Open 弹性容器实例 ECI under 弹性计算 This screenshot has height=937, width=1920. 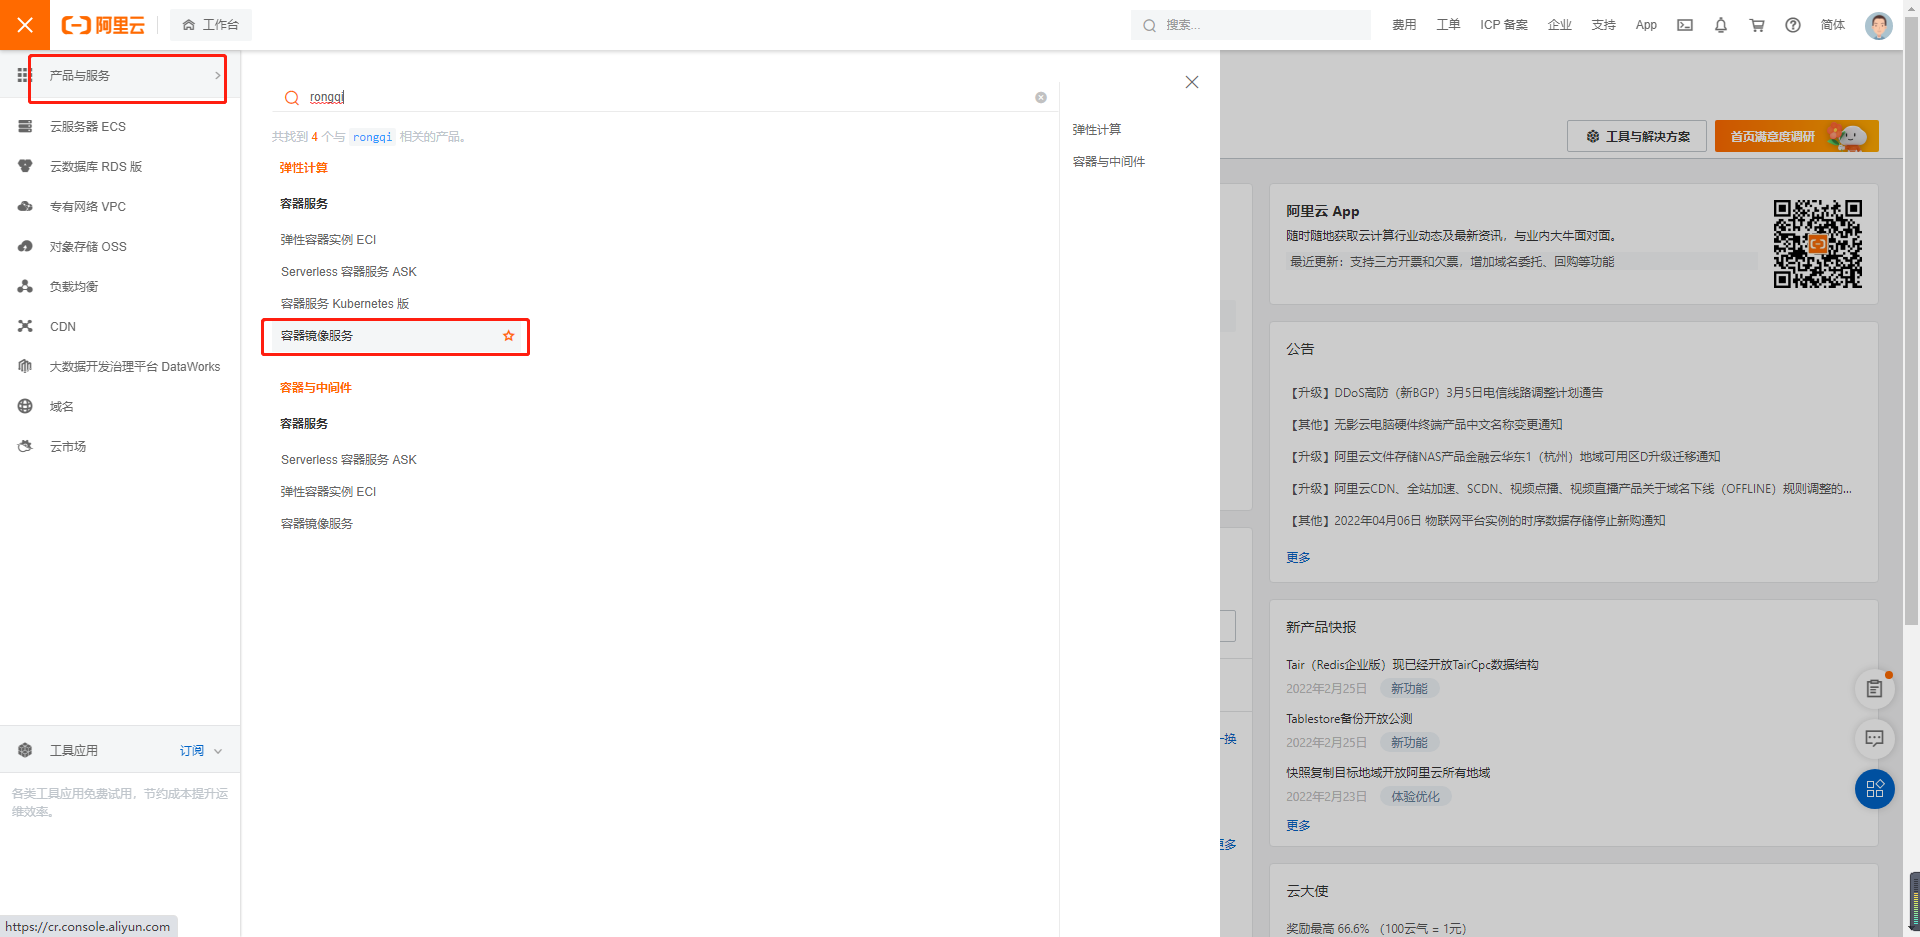[329, 239]
